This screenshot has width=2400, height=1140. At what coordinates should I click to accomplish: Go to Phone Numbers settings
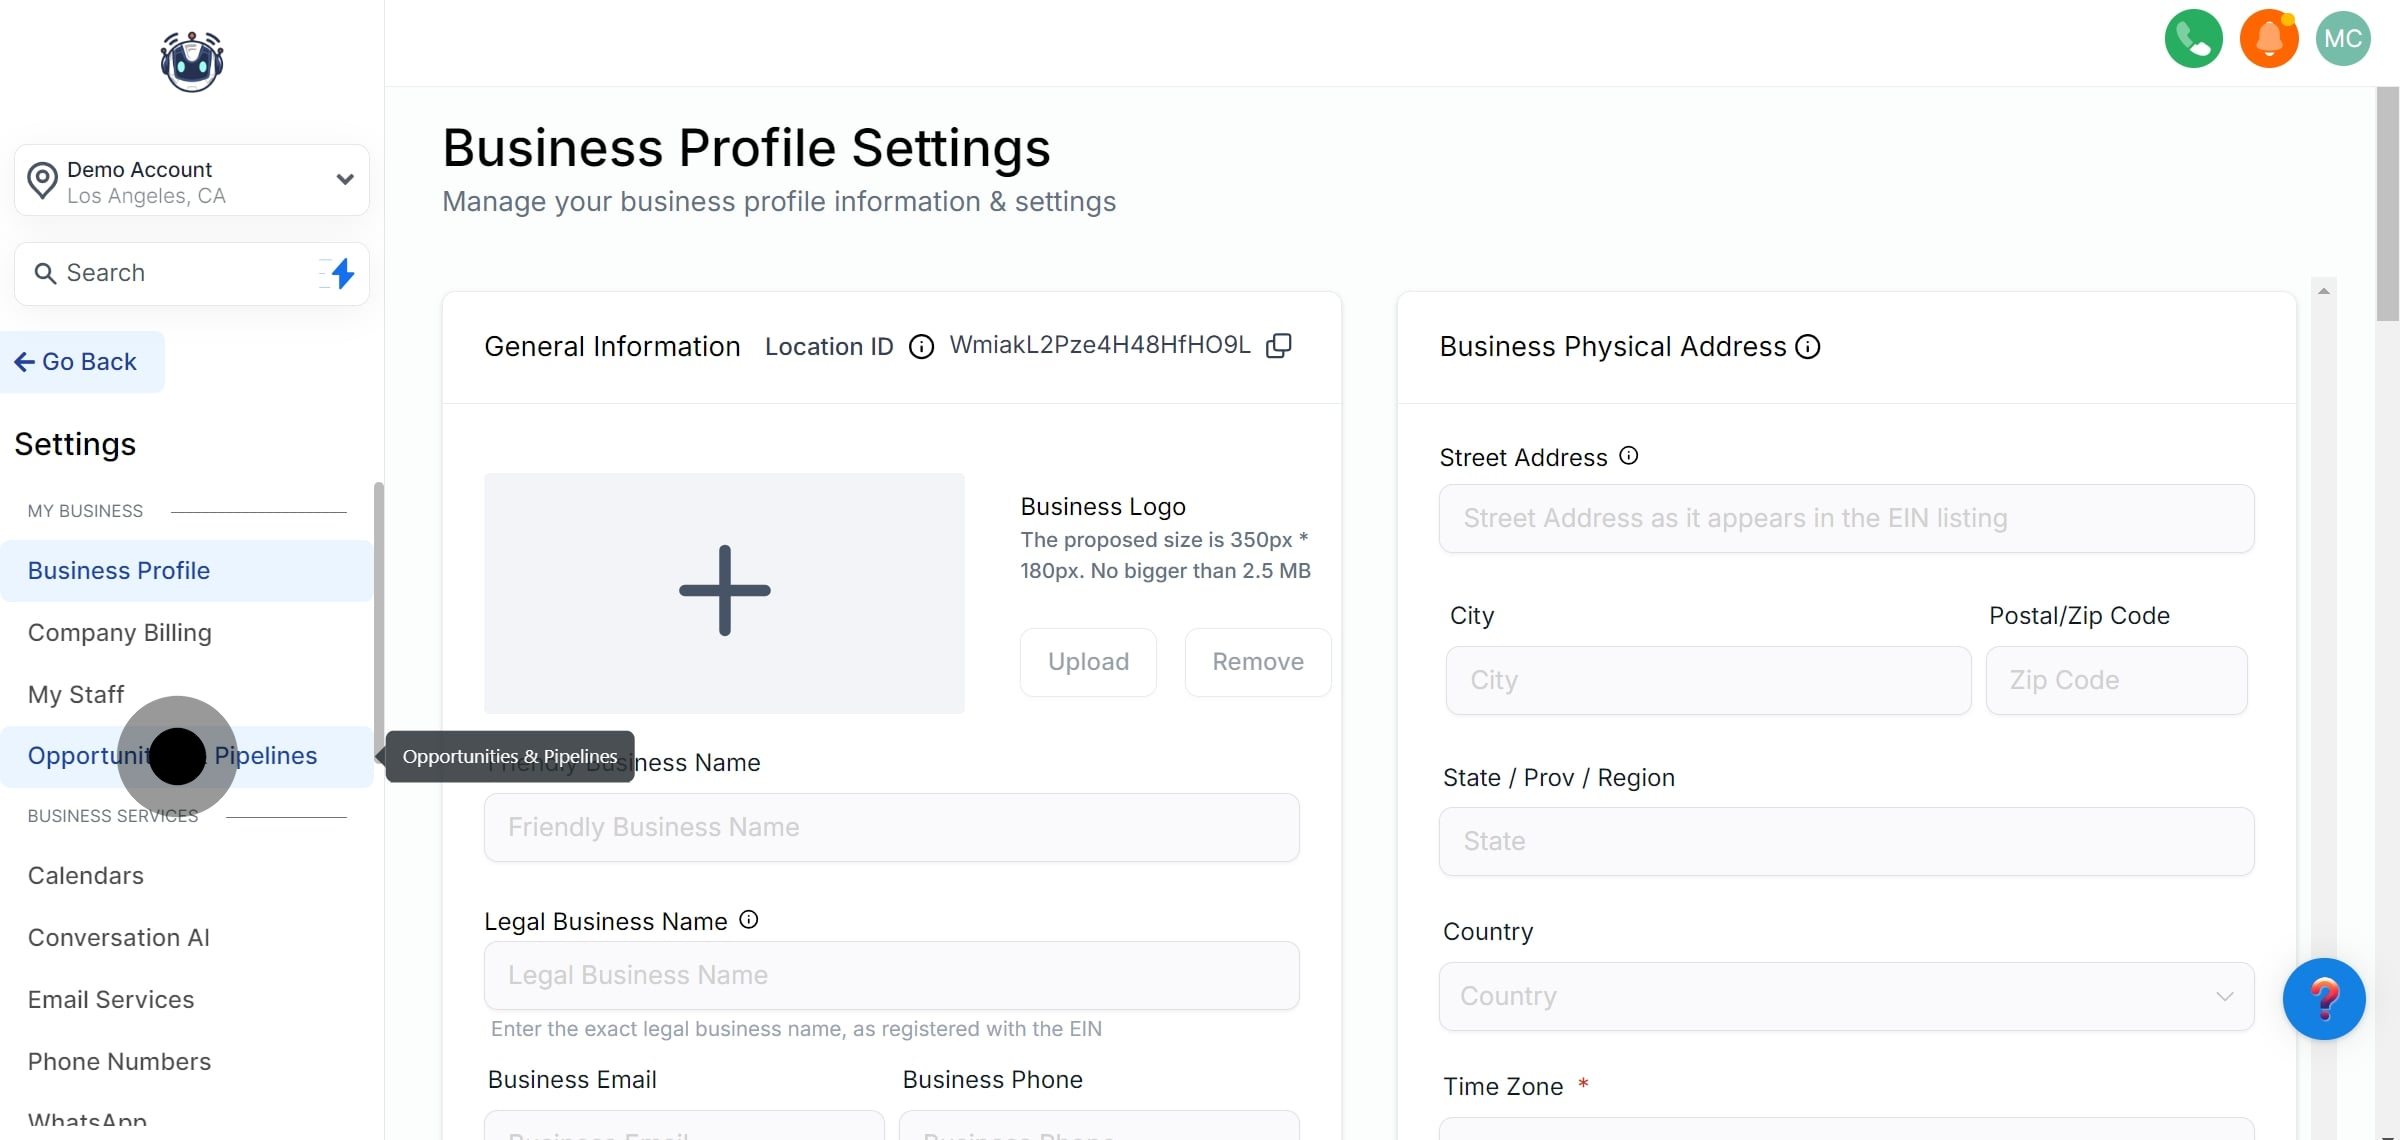[119, 1061]
